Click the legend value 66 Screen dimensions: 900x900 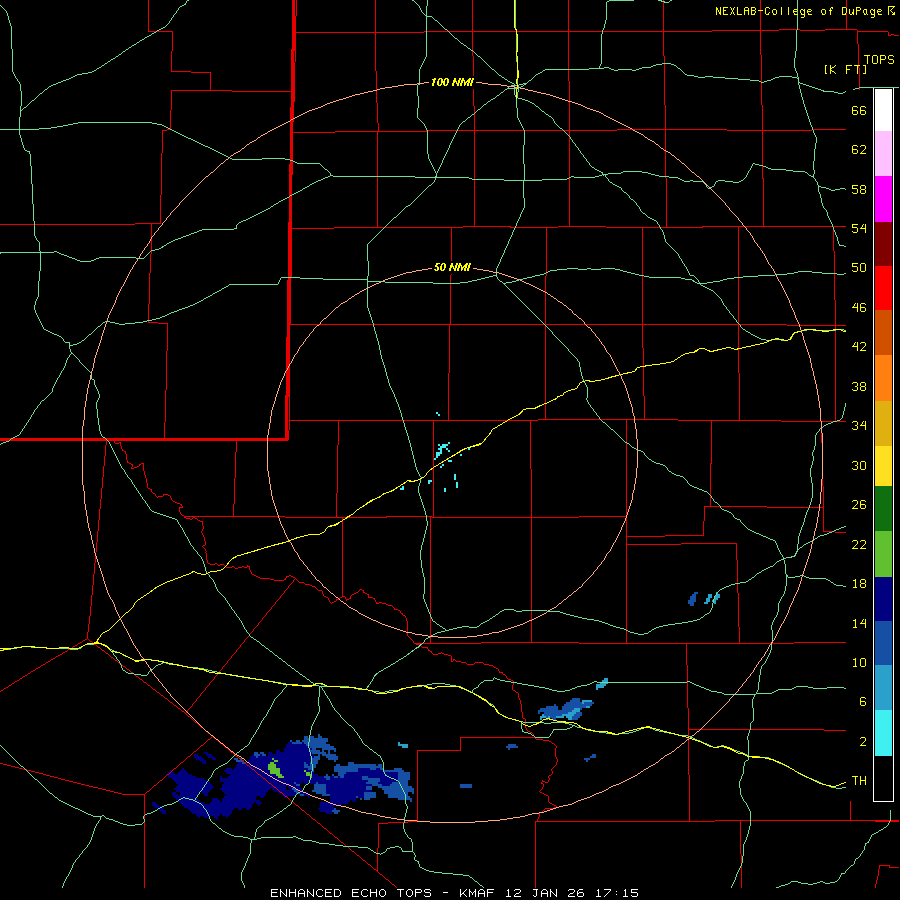859,111
